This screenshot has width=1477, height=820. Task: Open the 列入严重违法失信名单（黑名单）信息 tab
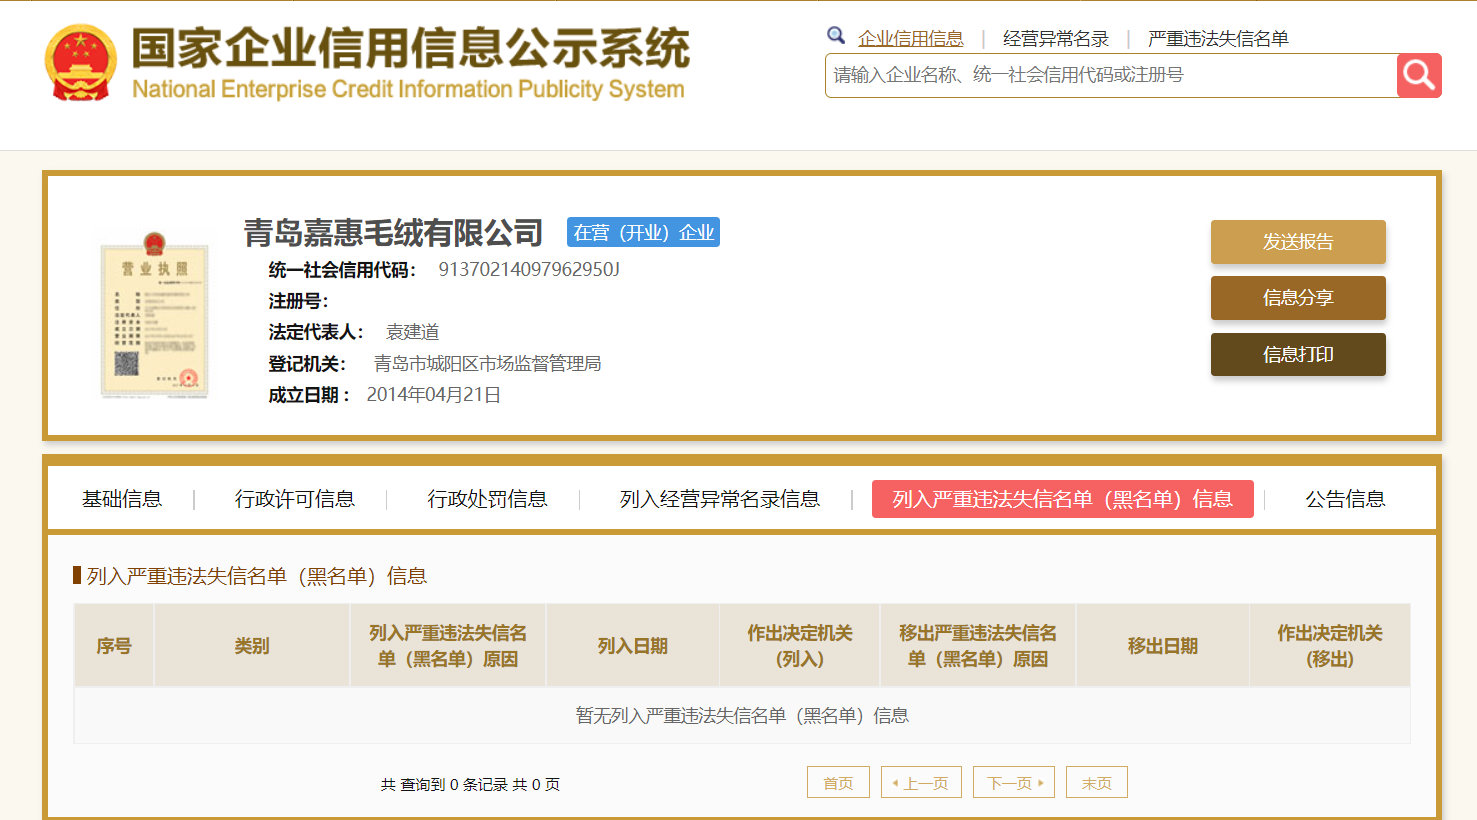point(1063,499)
